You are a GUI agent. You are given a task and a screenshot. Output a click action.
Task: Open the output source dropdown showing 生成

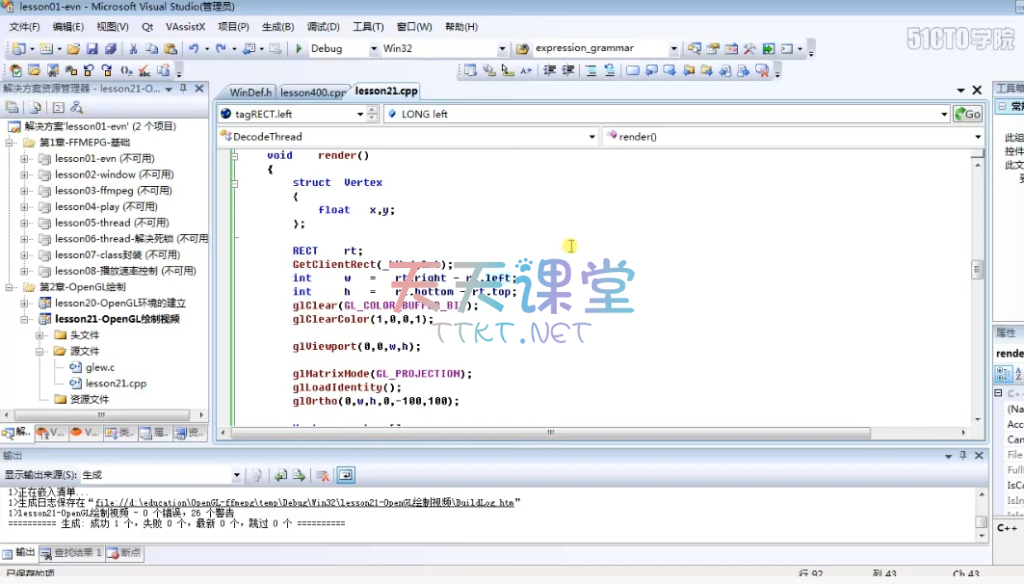(236, 475)
